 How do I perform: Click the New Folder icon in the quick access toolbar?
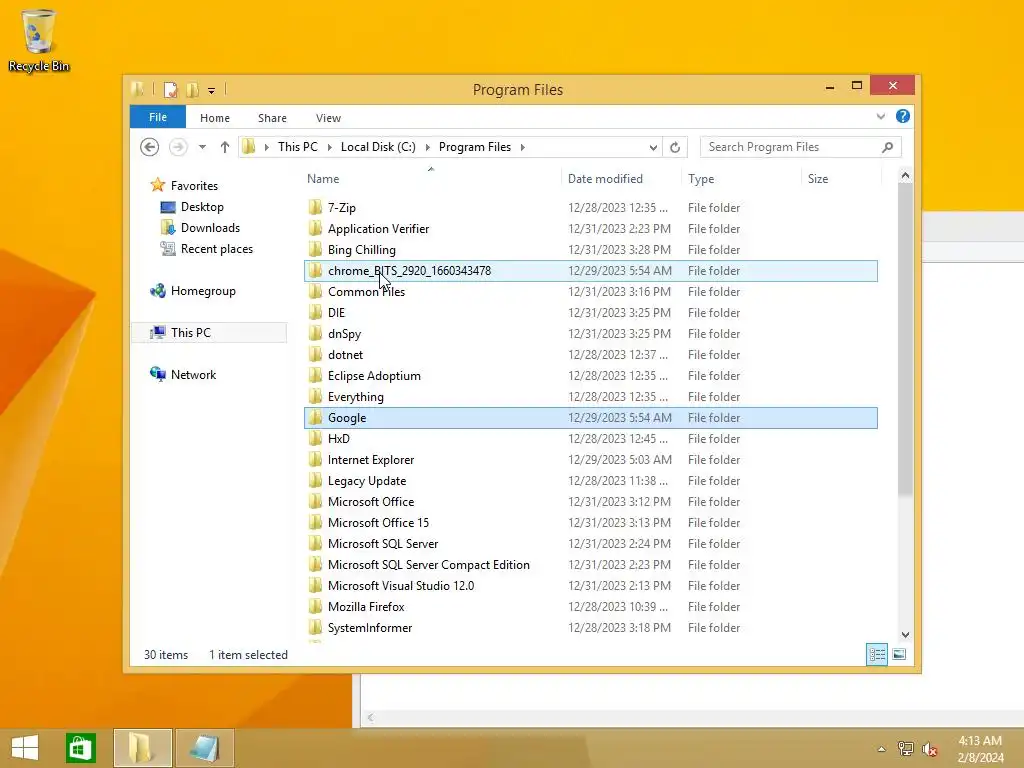tap(192, 90)
